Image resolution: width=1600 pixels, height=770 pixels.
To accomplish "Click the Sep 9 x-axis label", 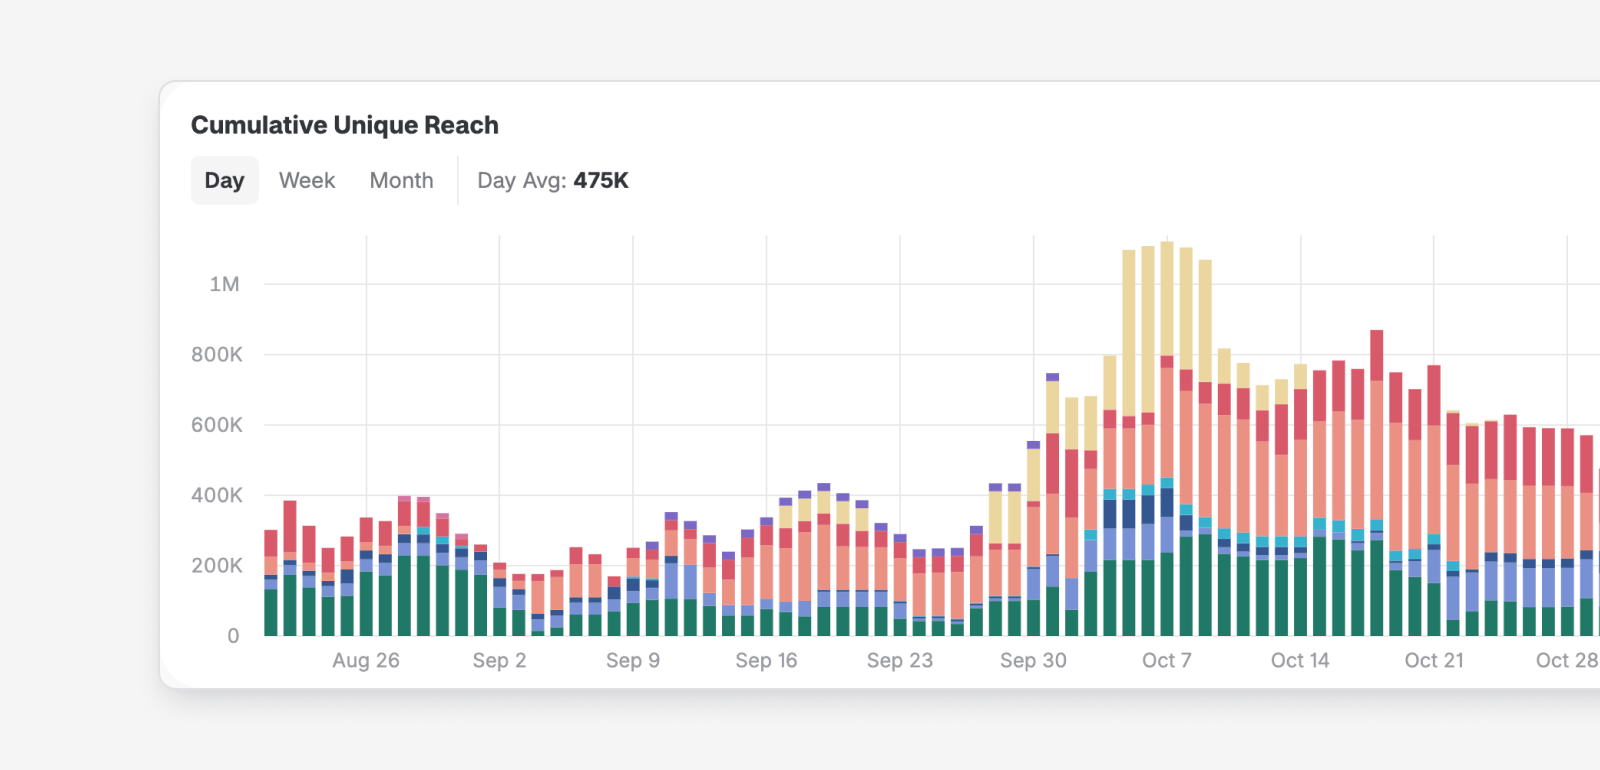I will [x=633, y=660].
